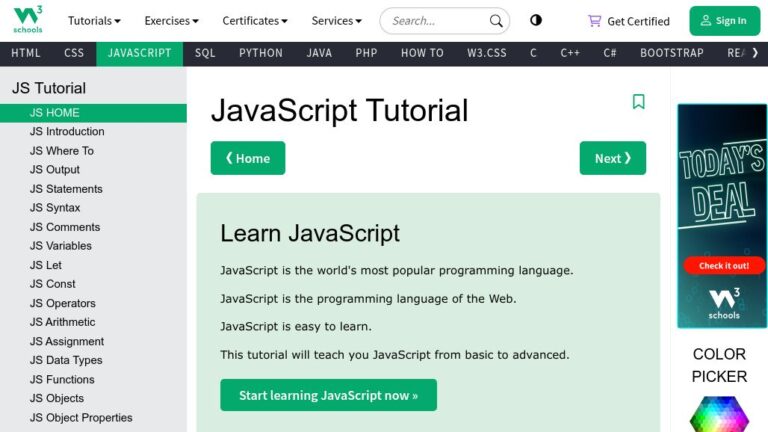Open JS Statements in sidebar

click(x=93, y=189)
